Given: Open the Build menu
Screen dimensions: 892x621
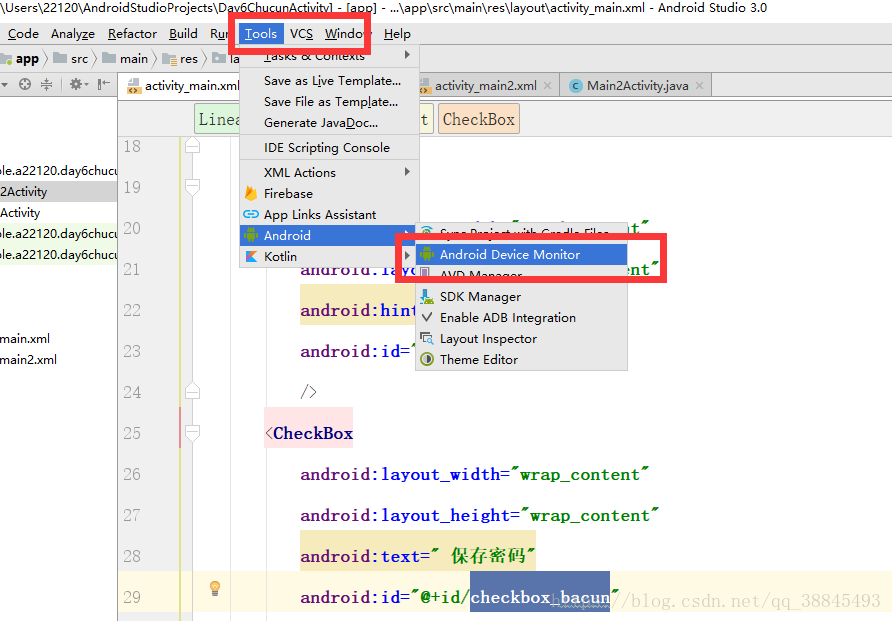Looking at the screenshot, I should tap(183, 34).
